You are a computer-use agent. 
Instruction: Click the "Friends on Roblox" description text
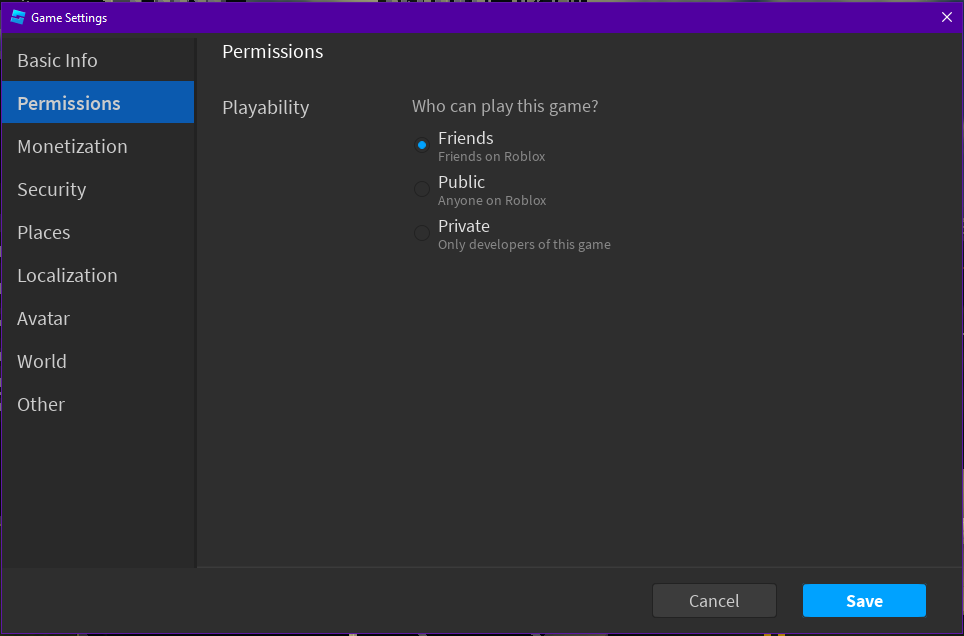tap(491, 157)
